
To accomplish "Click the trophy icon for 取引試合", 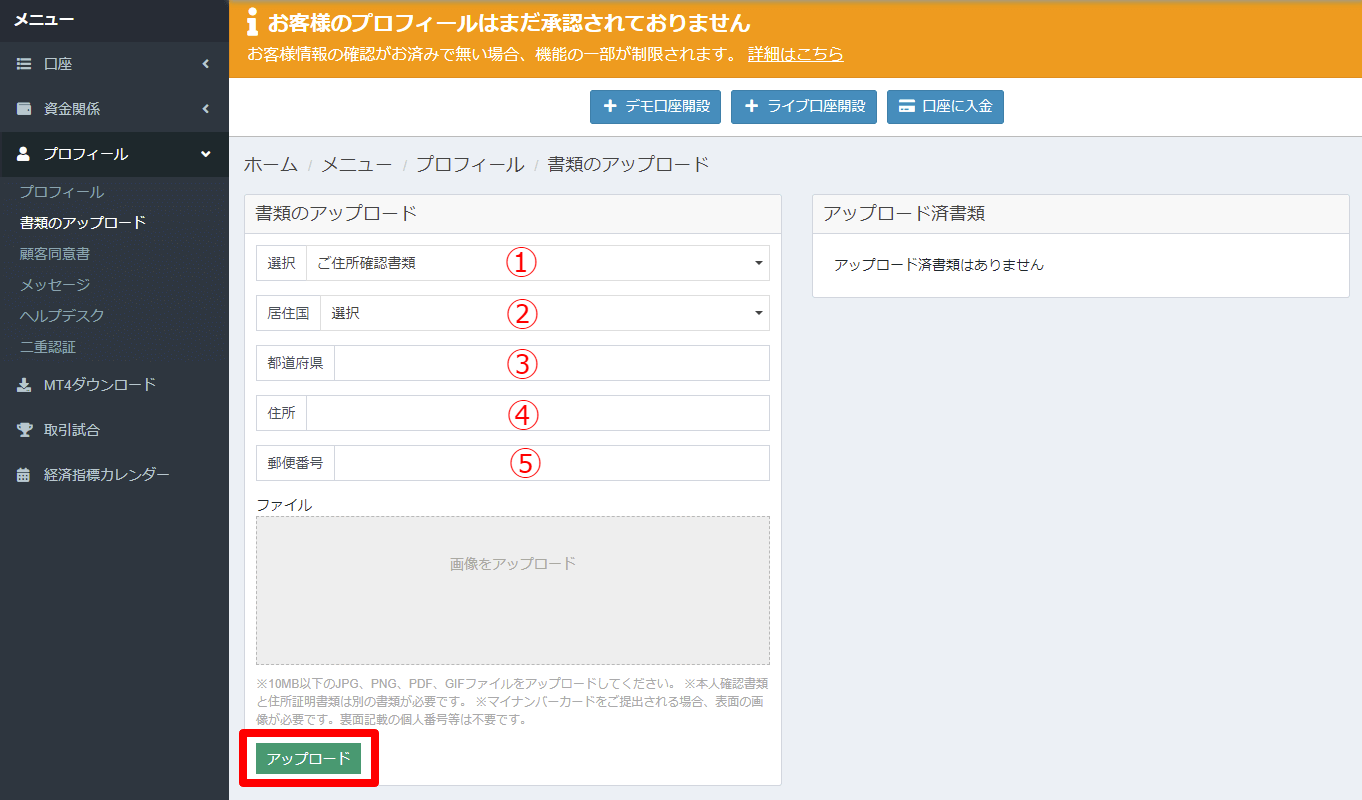I will pos(24,430).
